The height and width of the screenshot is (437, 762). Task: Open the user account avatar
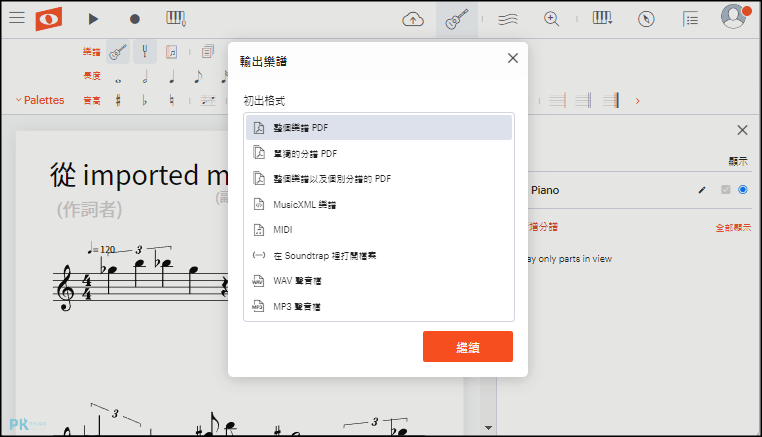(x=735, y=17)
